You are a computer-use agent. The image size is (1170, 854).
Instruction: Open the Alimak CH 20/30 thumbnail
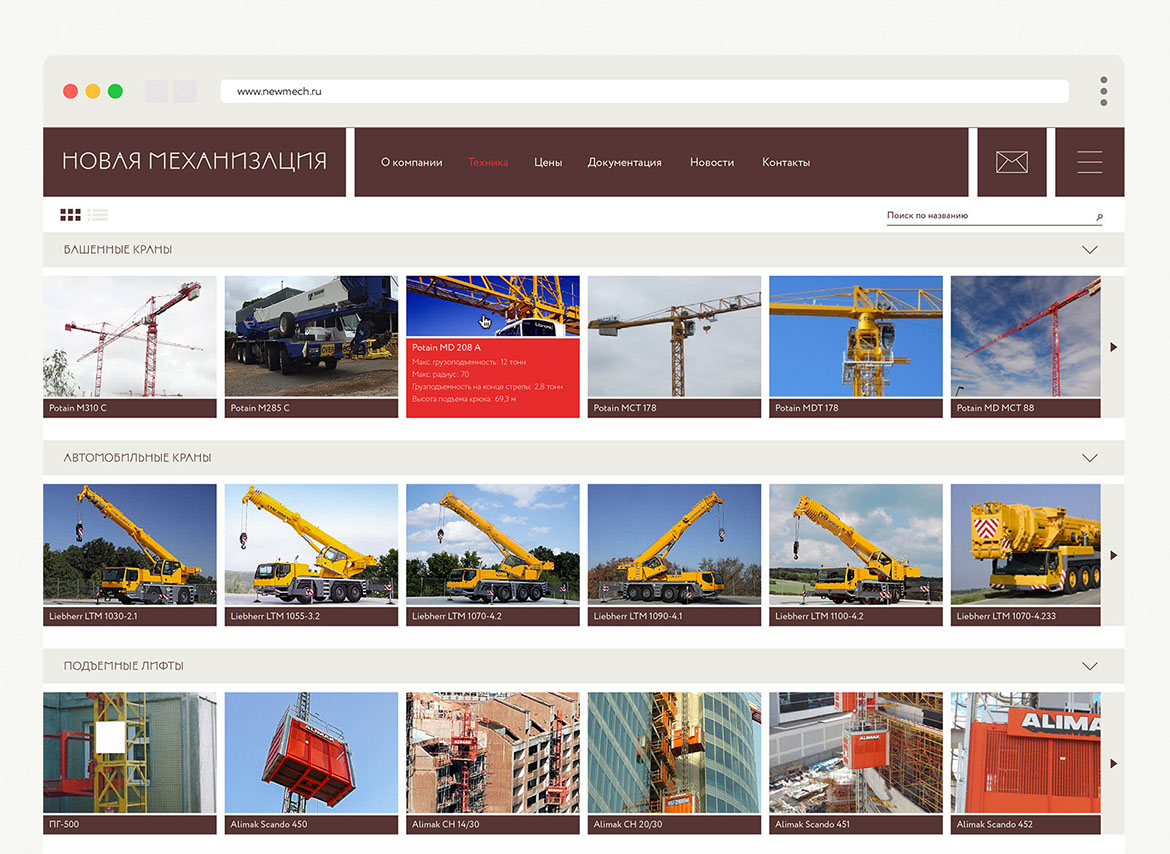click(x=675, y=762)
